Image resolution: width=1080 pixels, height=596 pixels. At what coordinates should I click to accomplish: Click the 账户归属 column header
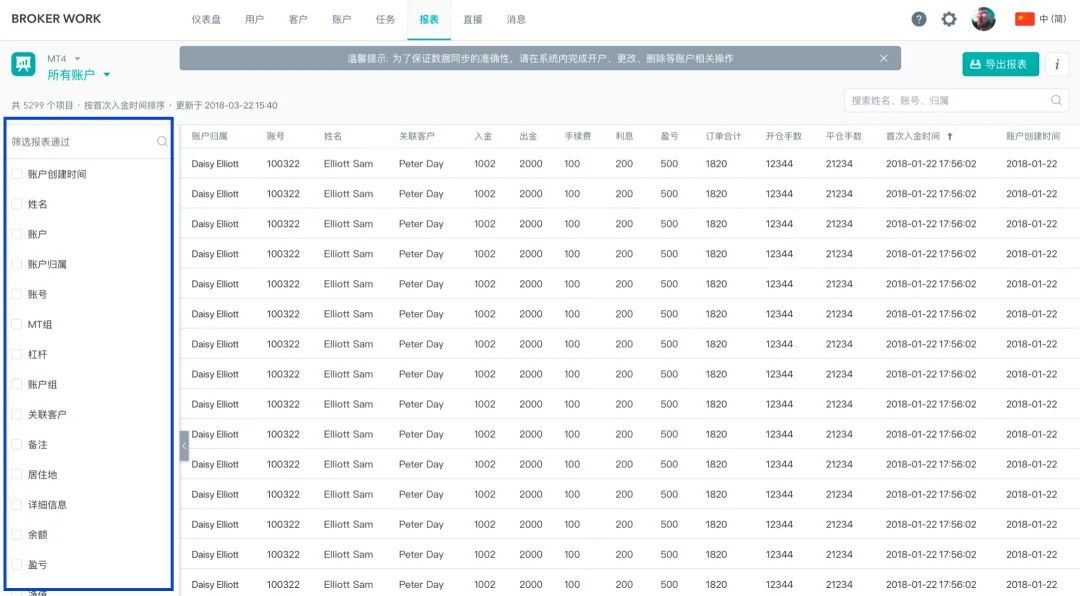tap(209, 136)
